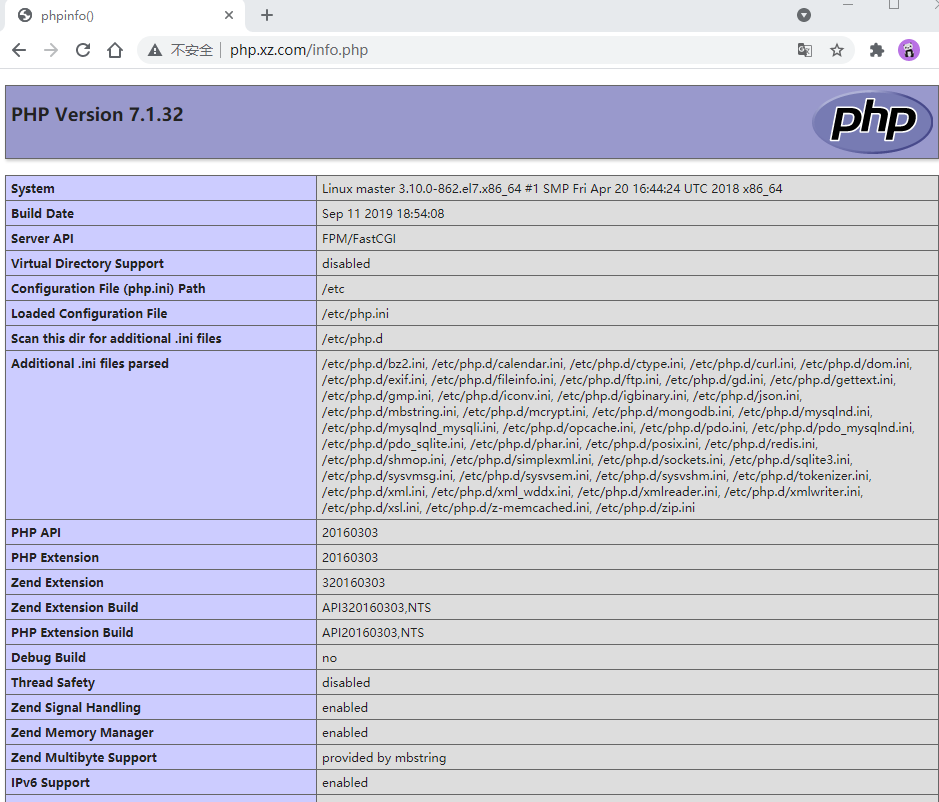Click the PHP Version 7.1.32 heading
This screenshot has width=939, height=802.
click(97, 114)
